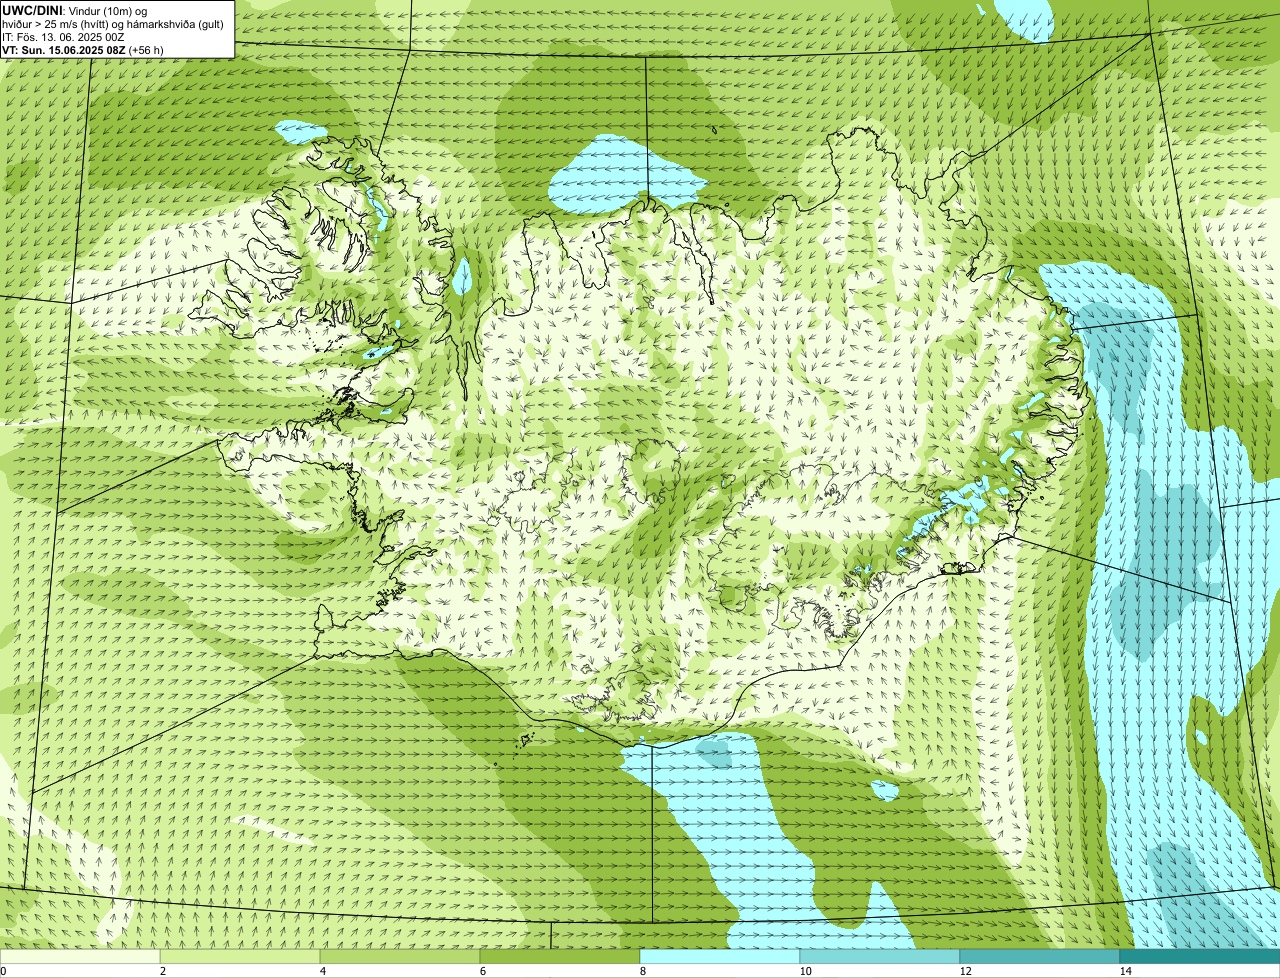Image resolution: width=1280 pixels, height=978 pixels.
Task: Click the 'UWC/DINI: Vindur (10m) og' title line
Action: pos(75,10)
